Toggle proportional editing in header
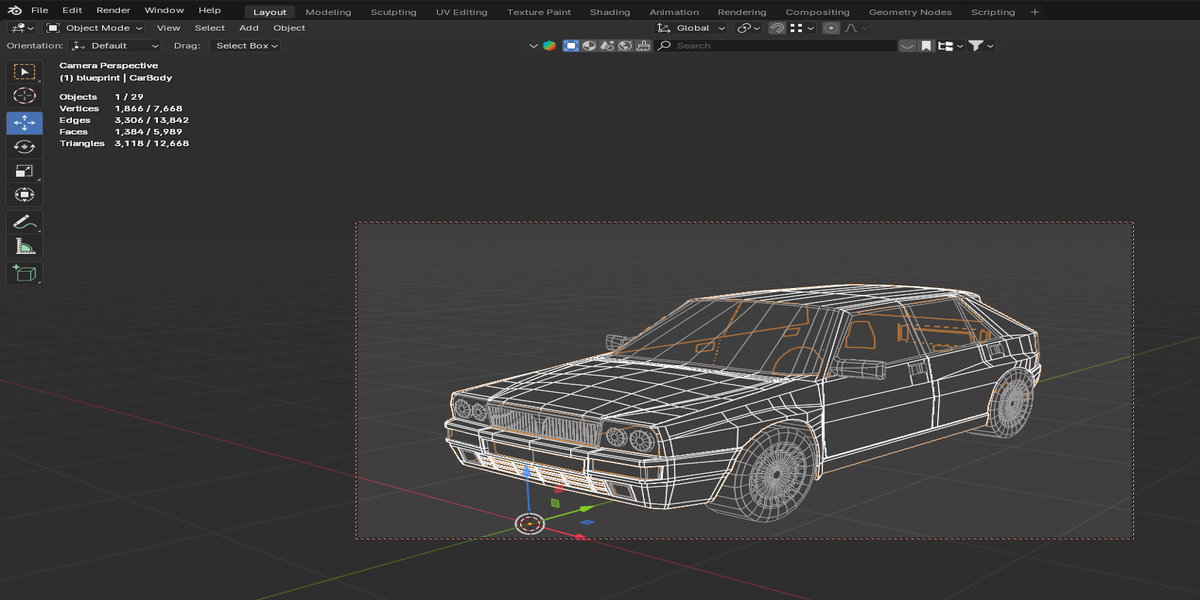The height and width of the screenshot is (600, 1200). point(831,28)
